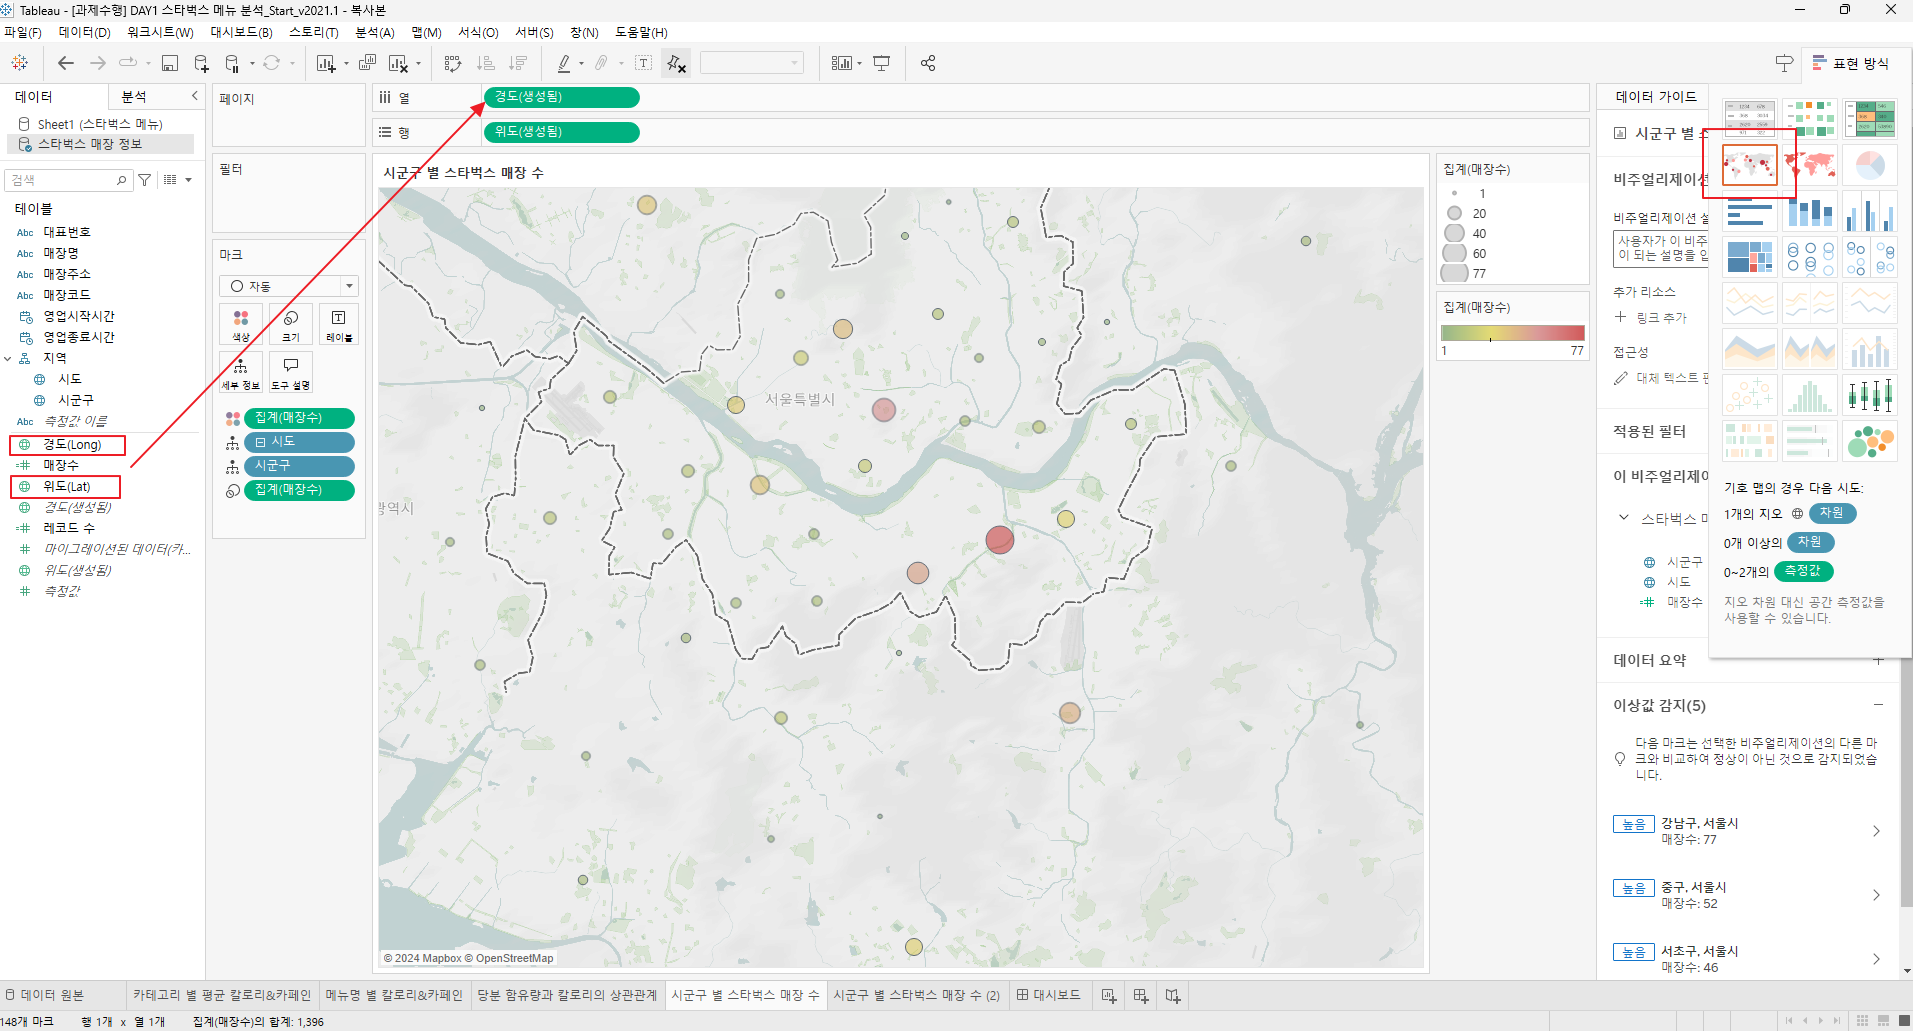The width and height of the screenshot is (1913, 1031).
Task: Expand 중구, 서울시 outlier details
Action: point(1876,895)
